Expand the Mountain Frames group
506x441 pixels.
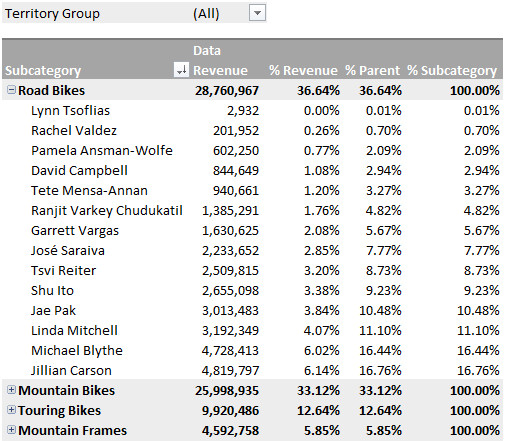[x=11, y=430]
